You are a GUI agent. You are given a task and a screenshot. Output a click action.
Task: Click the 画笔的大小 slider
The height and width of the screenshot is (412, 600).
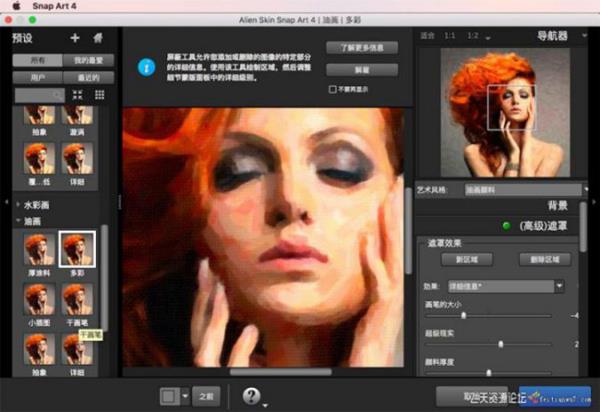click(x=463, y=316)
